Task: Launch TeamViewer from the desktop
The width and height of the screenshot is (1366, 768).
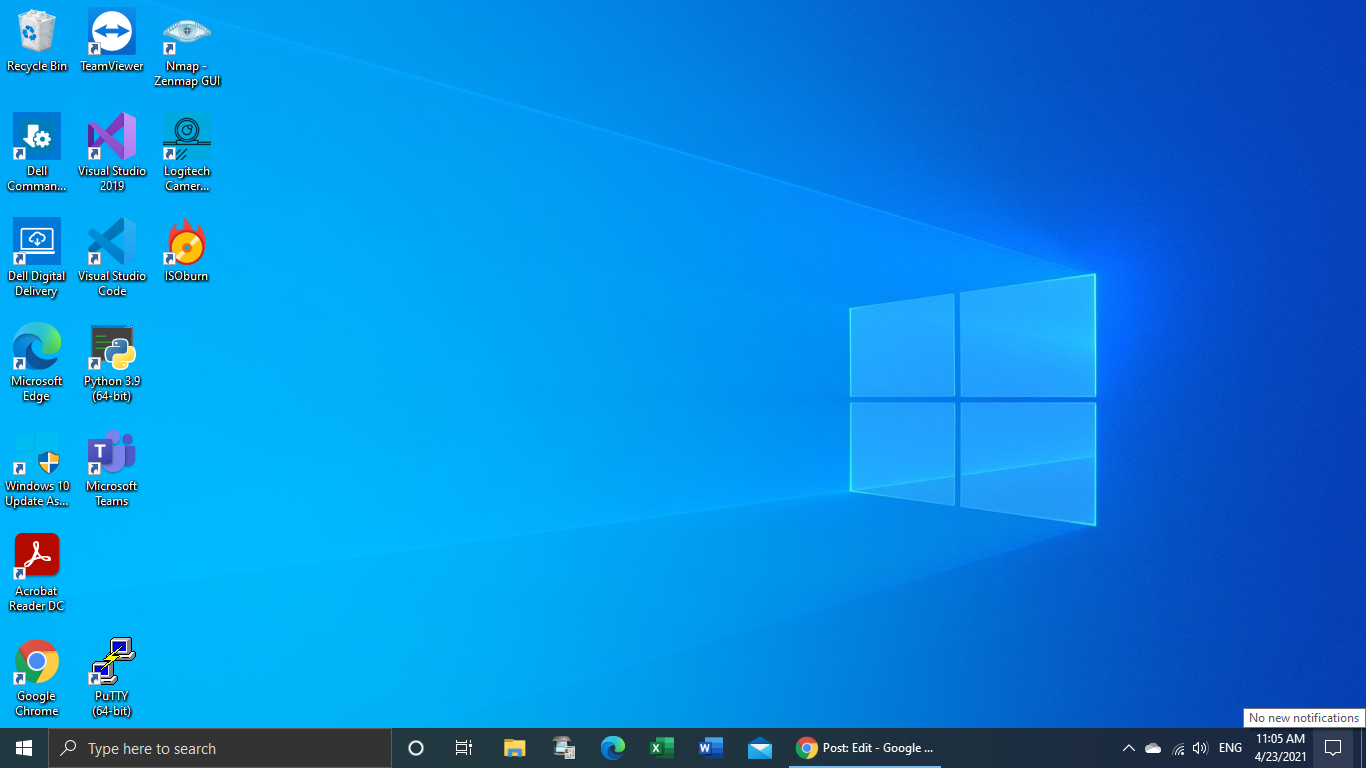Action: pos(112,42)
